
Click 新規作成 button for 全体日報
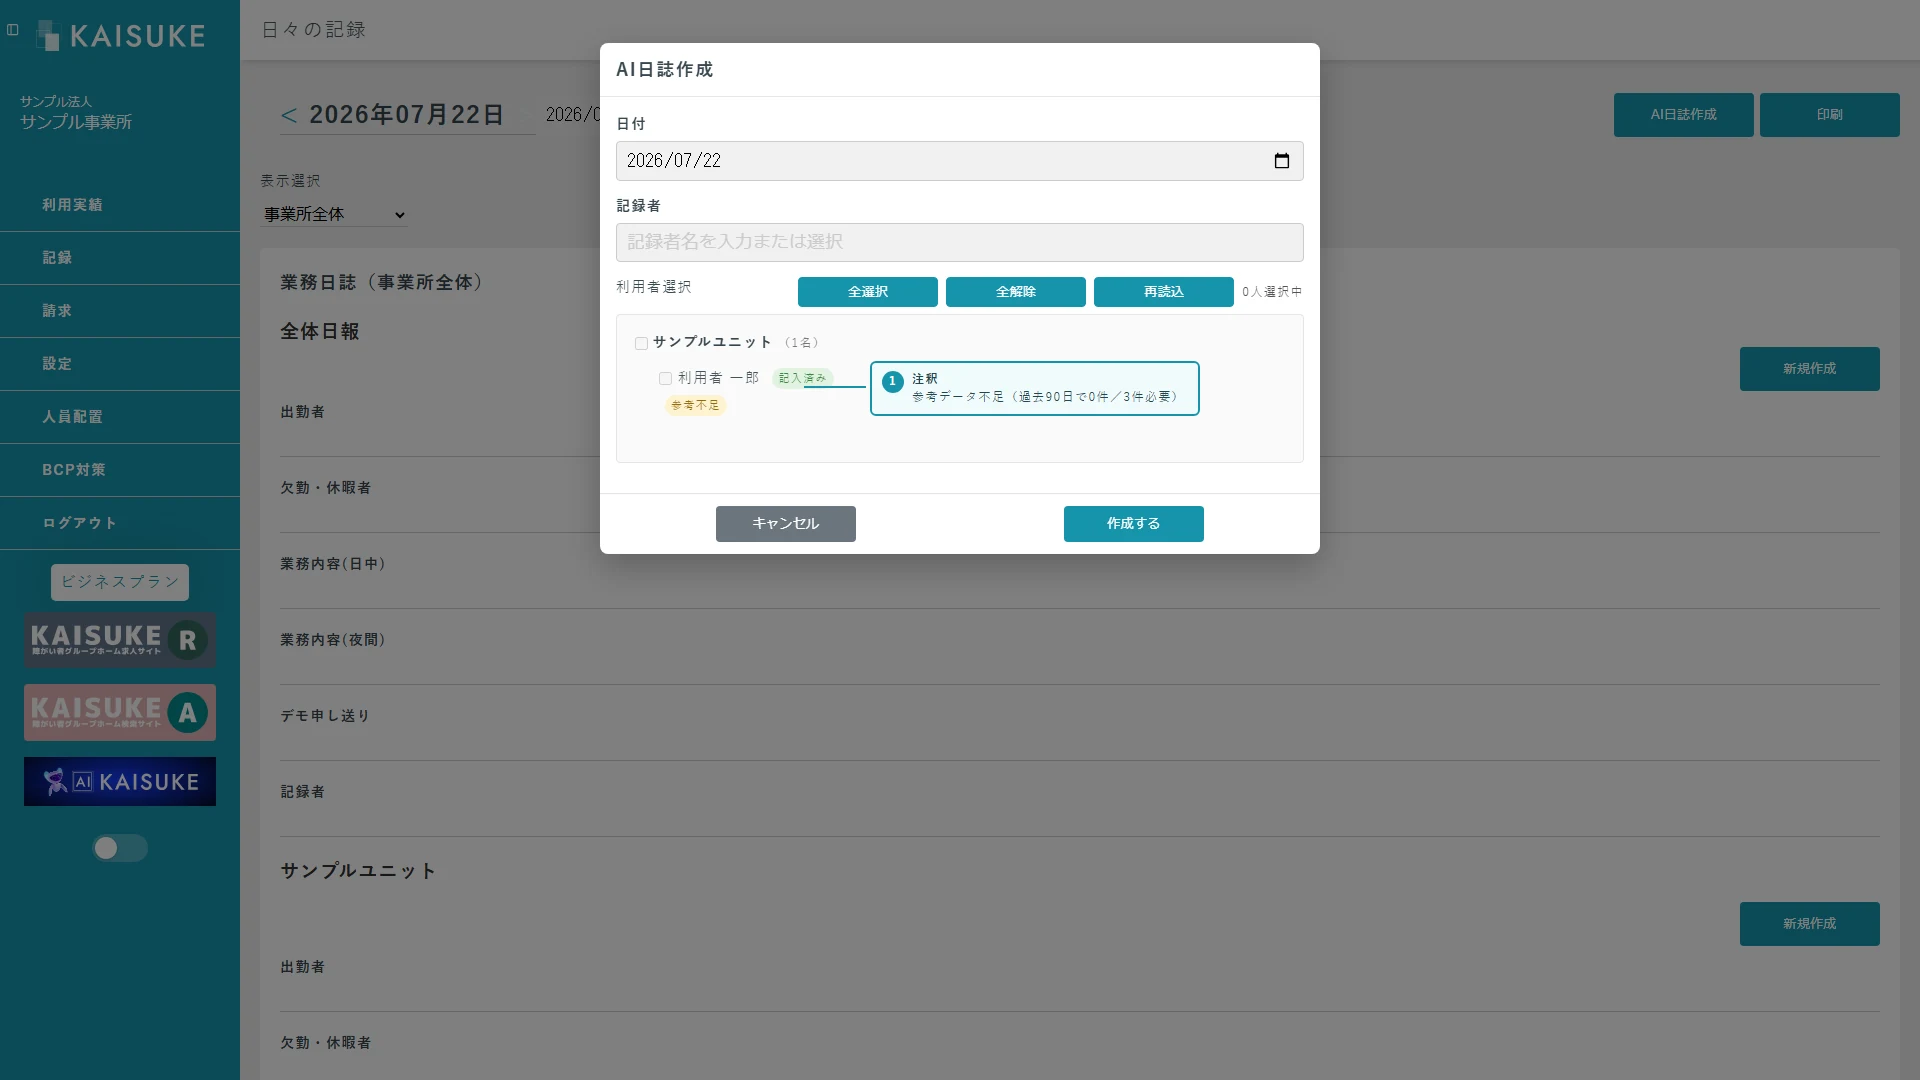[1810, 369]
